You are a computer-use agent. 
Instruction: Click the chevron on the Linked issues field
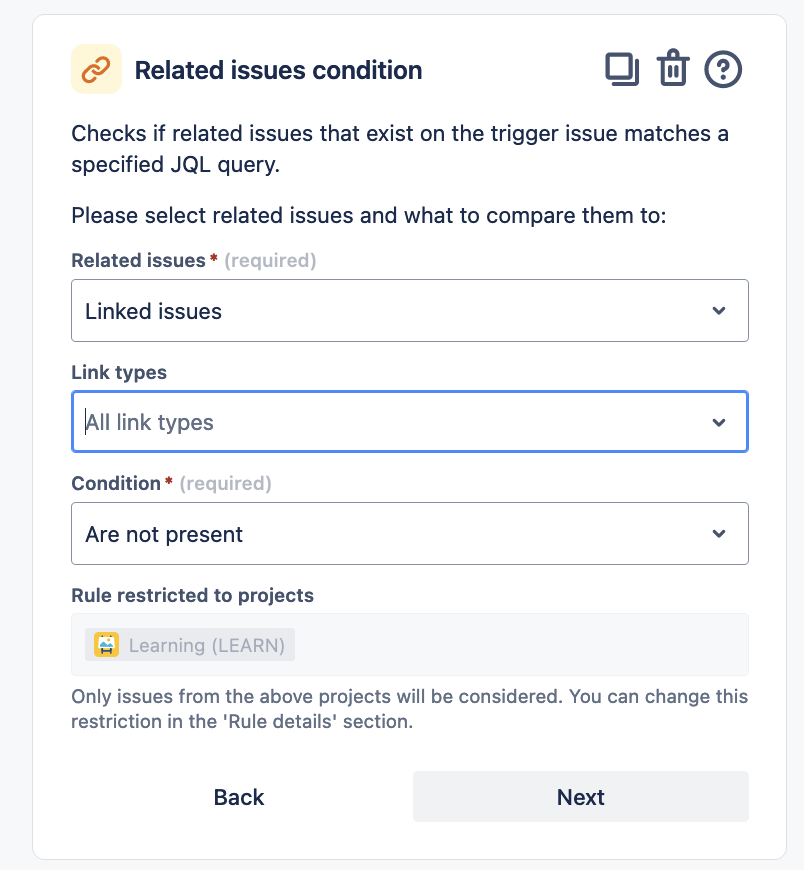[x=719, y=311]
